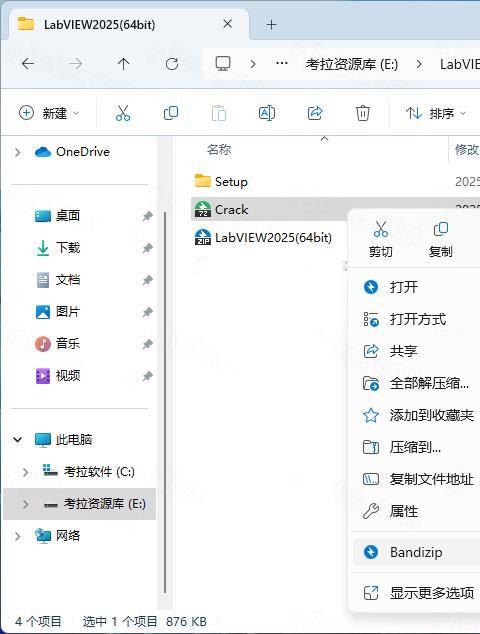This screenshot has width=480, height=634.
Task: Collapse the 此电脑 tree node
Action: point(17,439)
